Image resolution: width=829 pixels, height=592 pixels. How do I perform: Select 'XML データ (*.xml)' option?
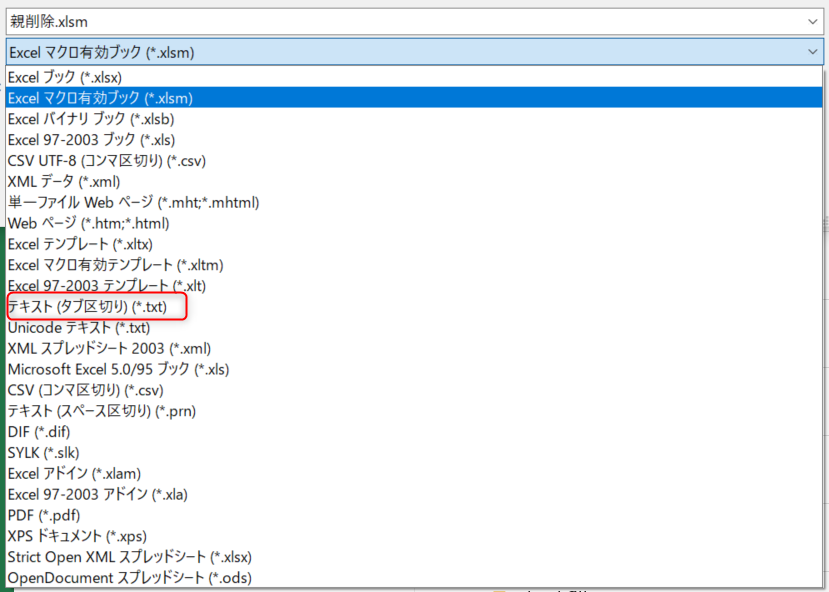pos(414,181)
